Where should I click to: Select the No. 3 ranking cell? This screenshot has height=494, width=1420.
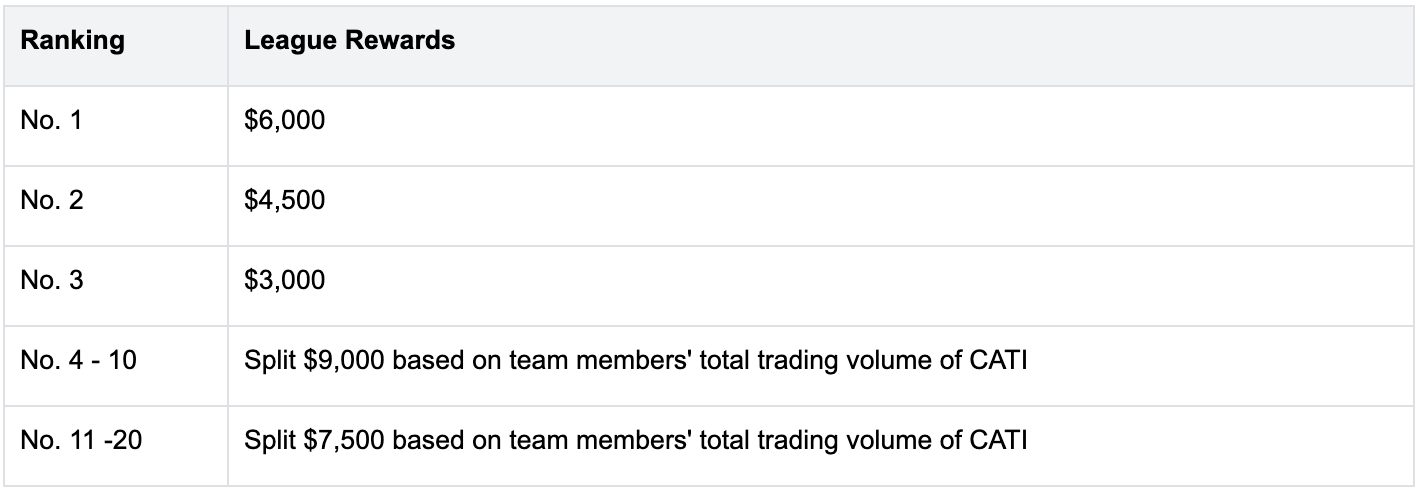click(x=52, y=280)
